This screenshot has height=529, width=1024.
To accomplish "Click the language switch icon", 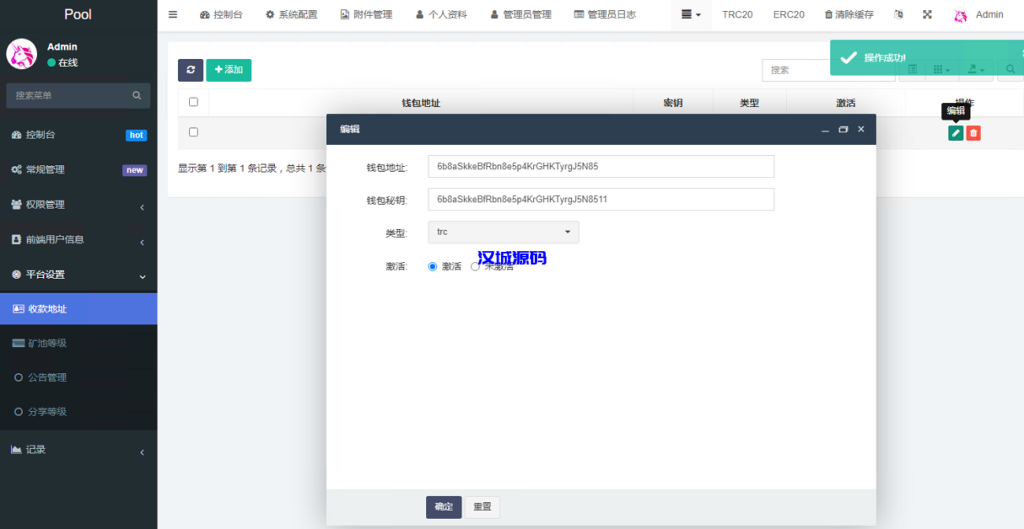I will (x=899, y=14).
